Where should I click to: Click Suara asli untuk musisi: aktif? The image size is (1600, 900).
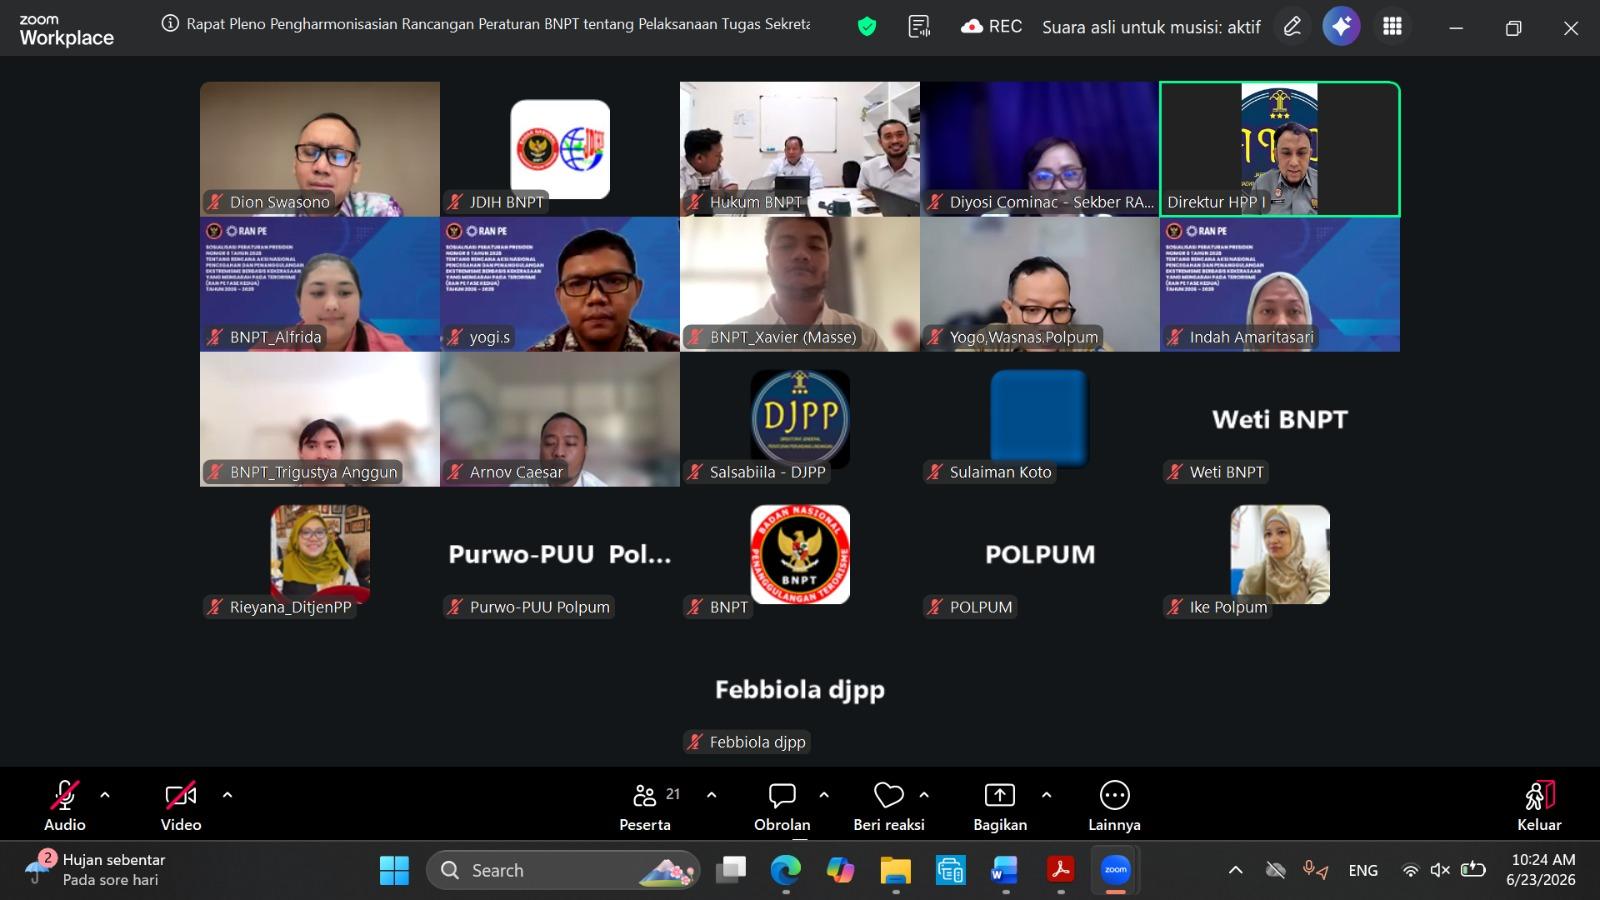pos(1151,27)
